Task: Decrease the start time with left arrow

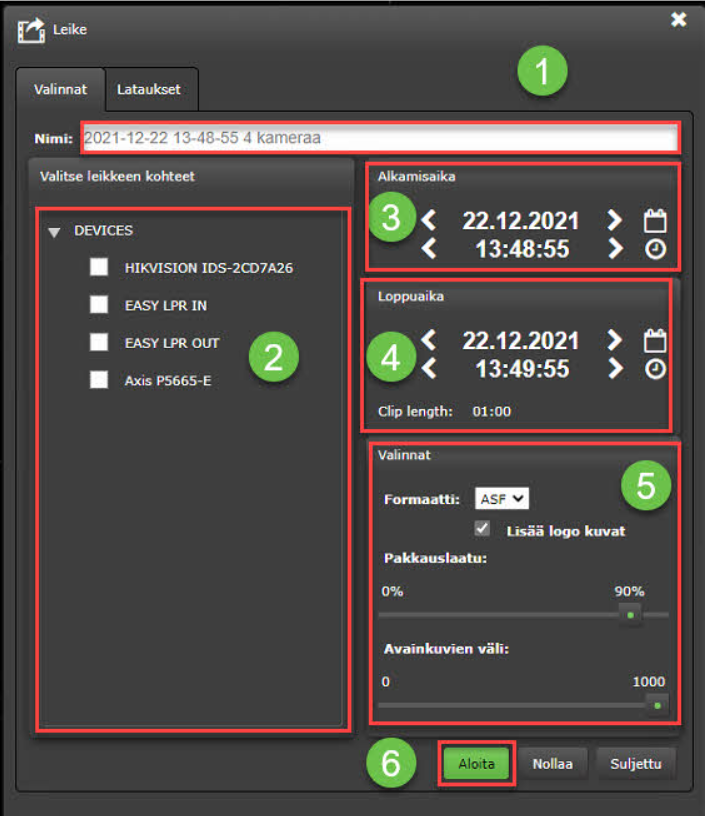Action: click(429, 248)
